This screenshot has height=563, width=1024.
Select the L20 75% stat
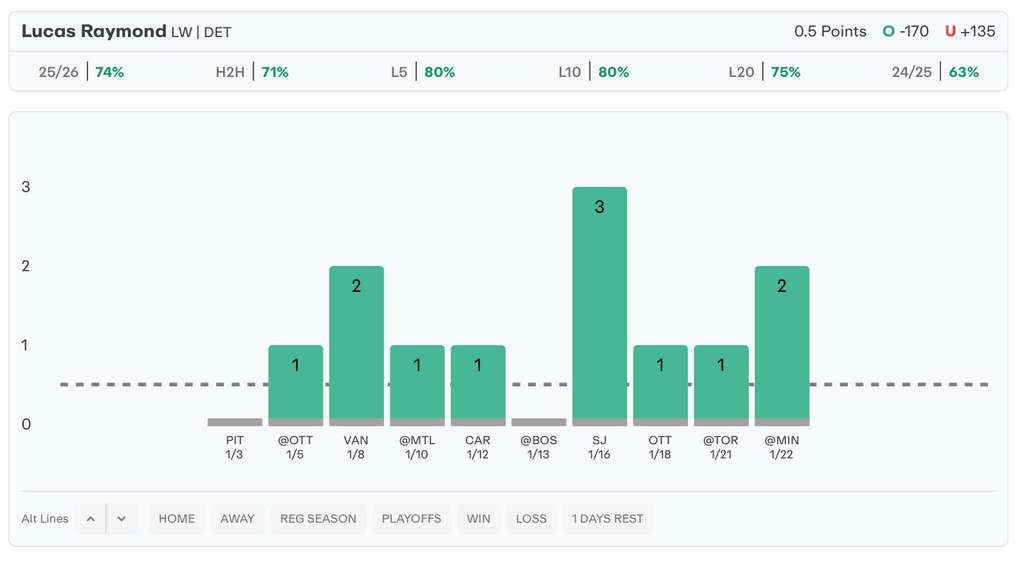coord(765,72)
